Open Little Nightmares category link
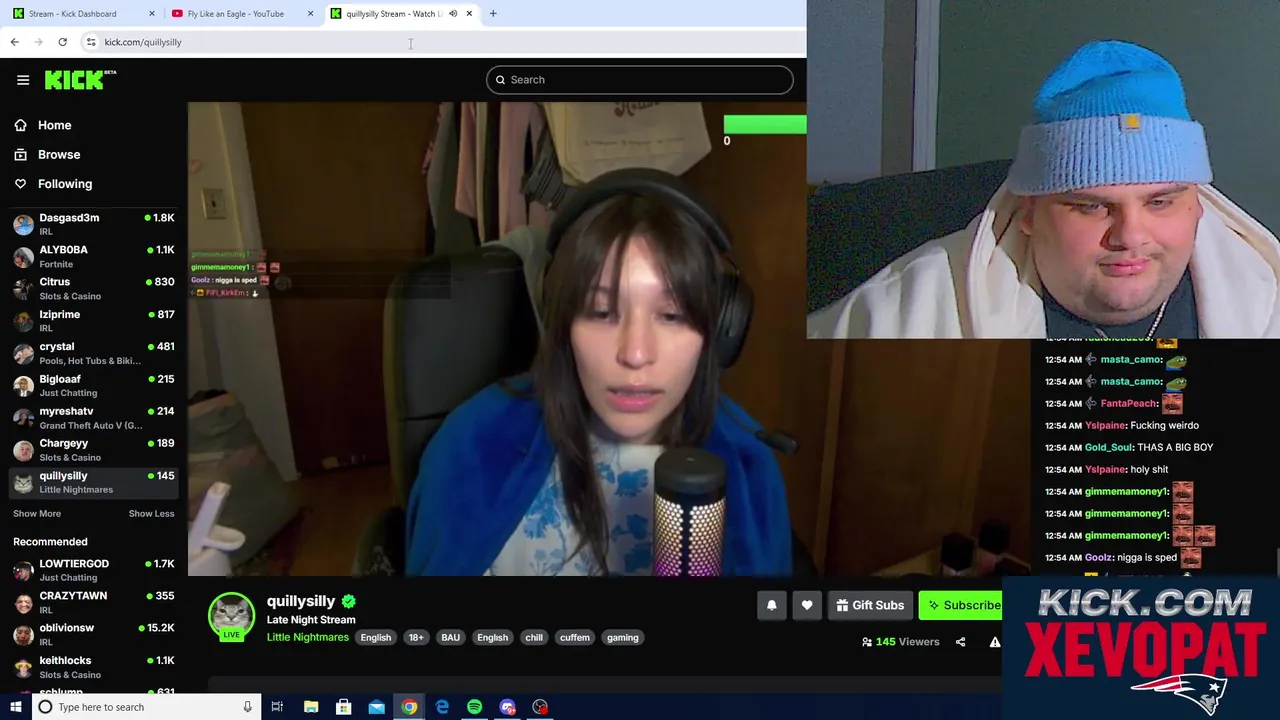The height and width of the screenshot is (720, 1280). 307,637
